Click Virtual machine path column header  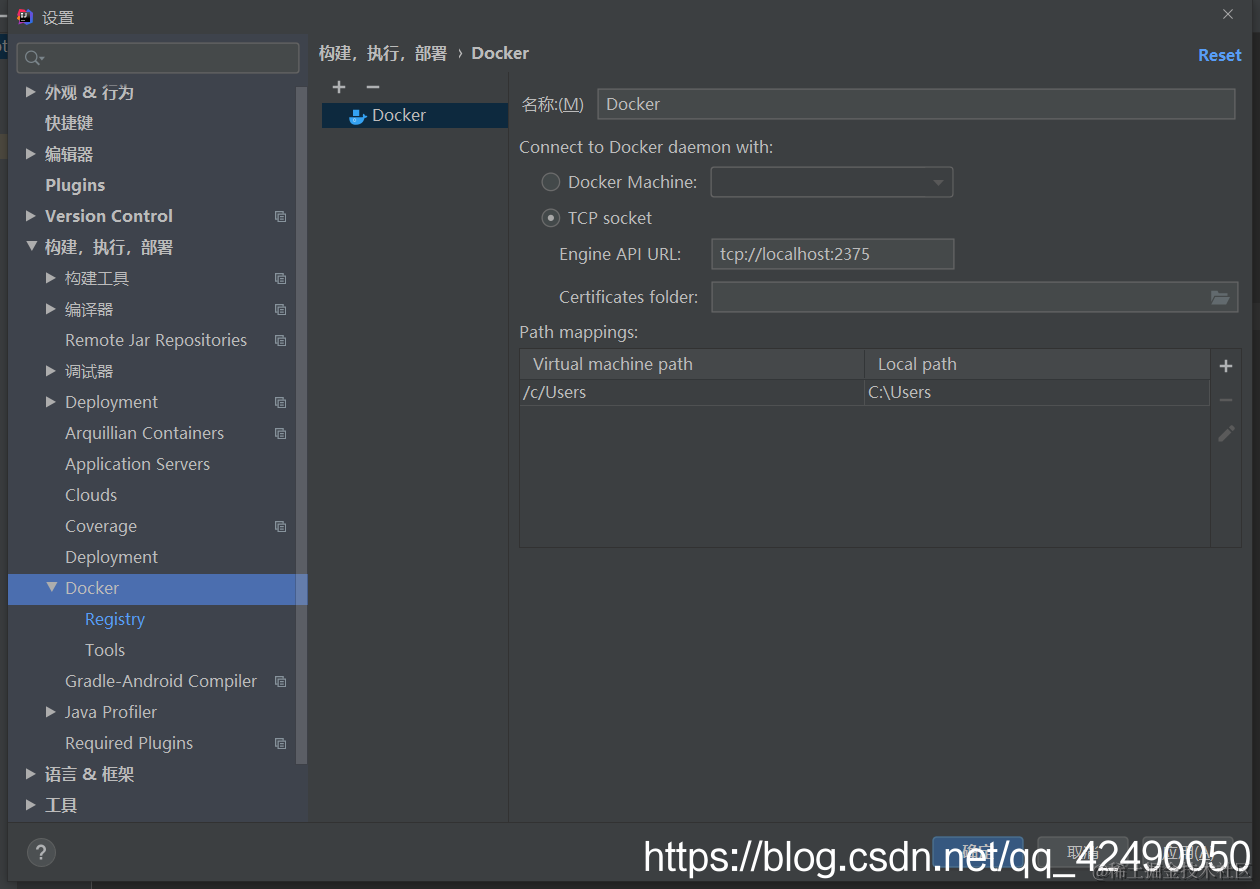click(692, 364)
